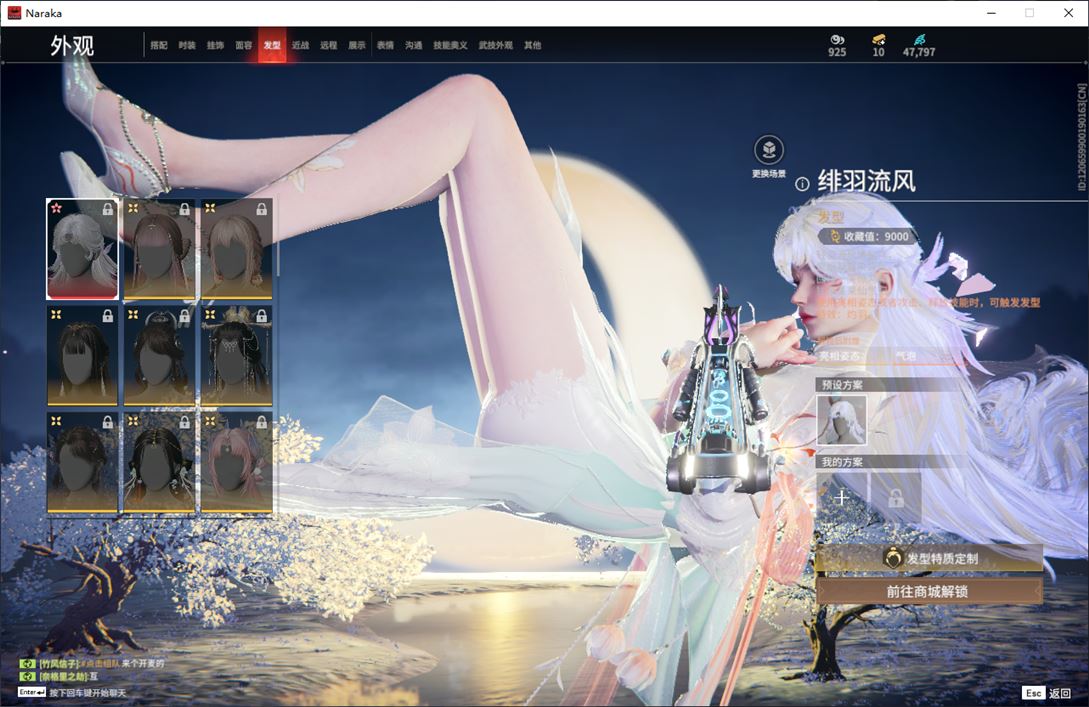Viewport: 1089px width, 707px height.
Task: Select the highlighted 发型 hairstyle tab
Action: [x=272, y=45]
